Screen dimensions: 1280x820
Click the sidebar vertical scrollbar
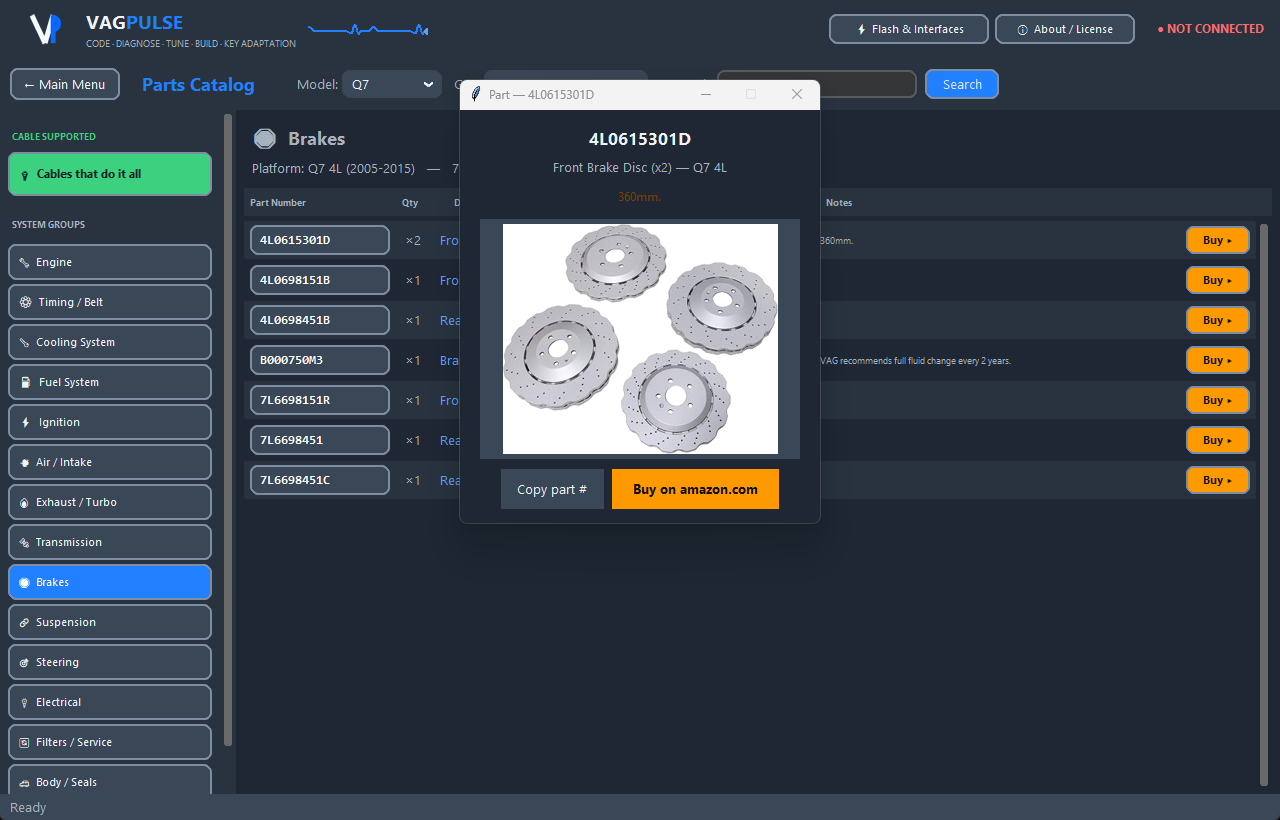pos(228,430)
